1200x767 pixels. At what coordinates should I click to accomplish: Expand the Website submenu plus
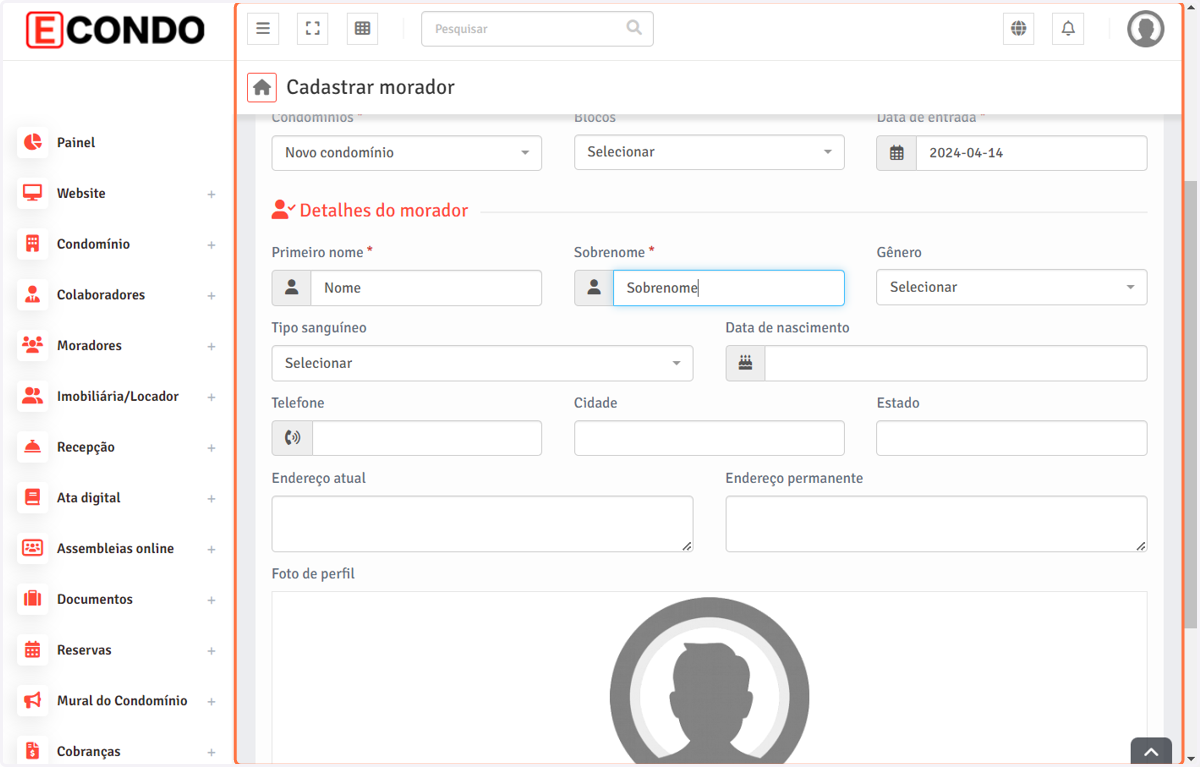[211, 194]
